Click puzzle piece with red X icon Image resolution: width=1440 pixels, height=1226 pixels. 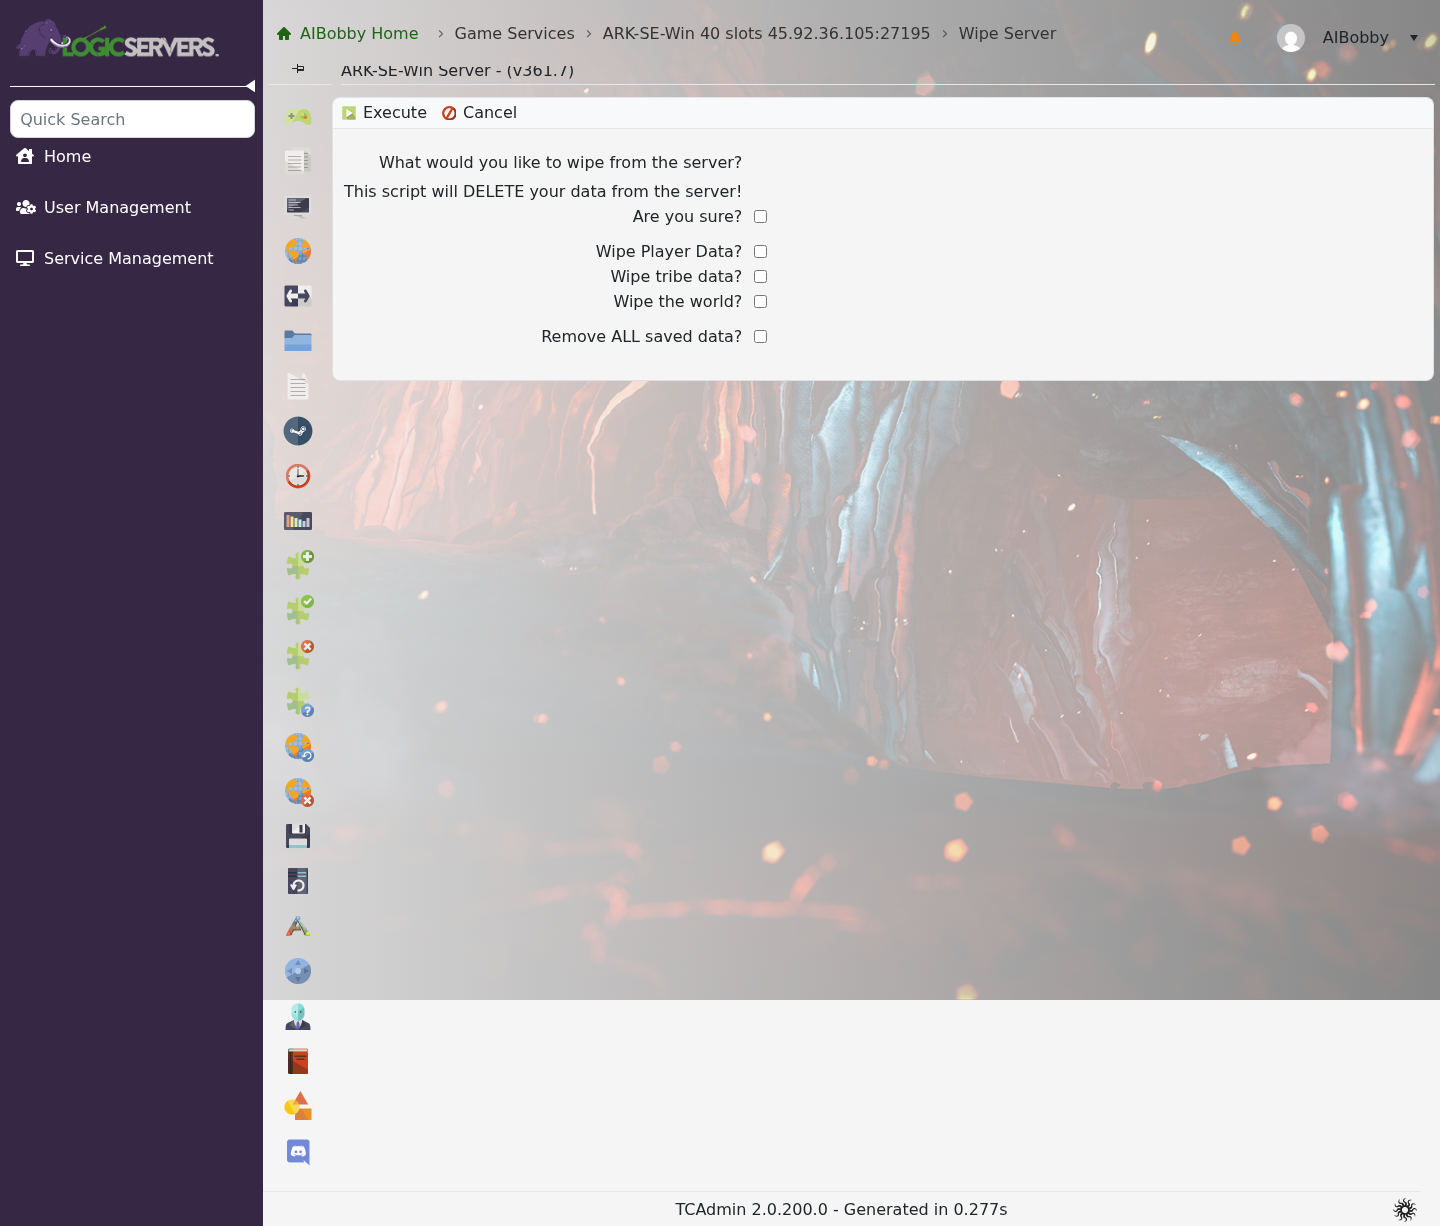(299, 655)
